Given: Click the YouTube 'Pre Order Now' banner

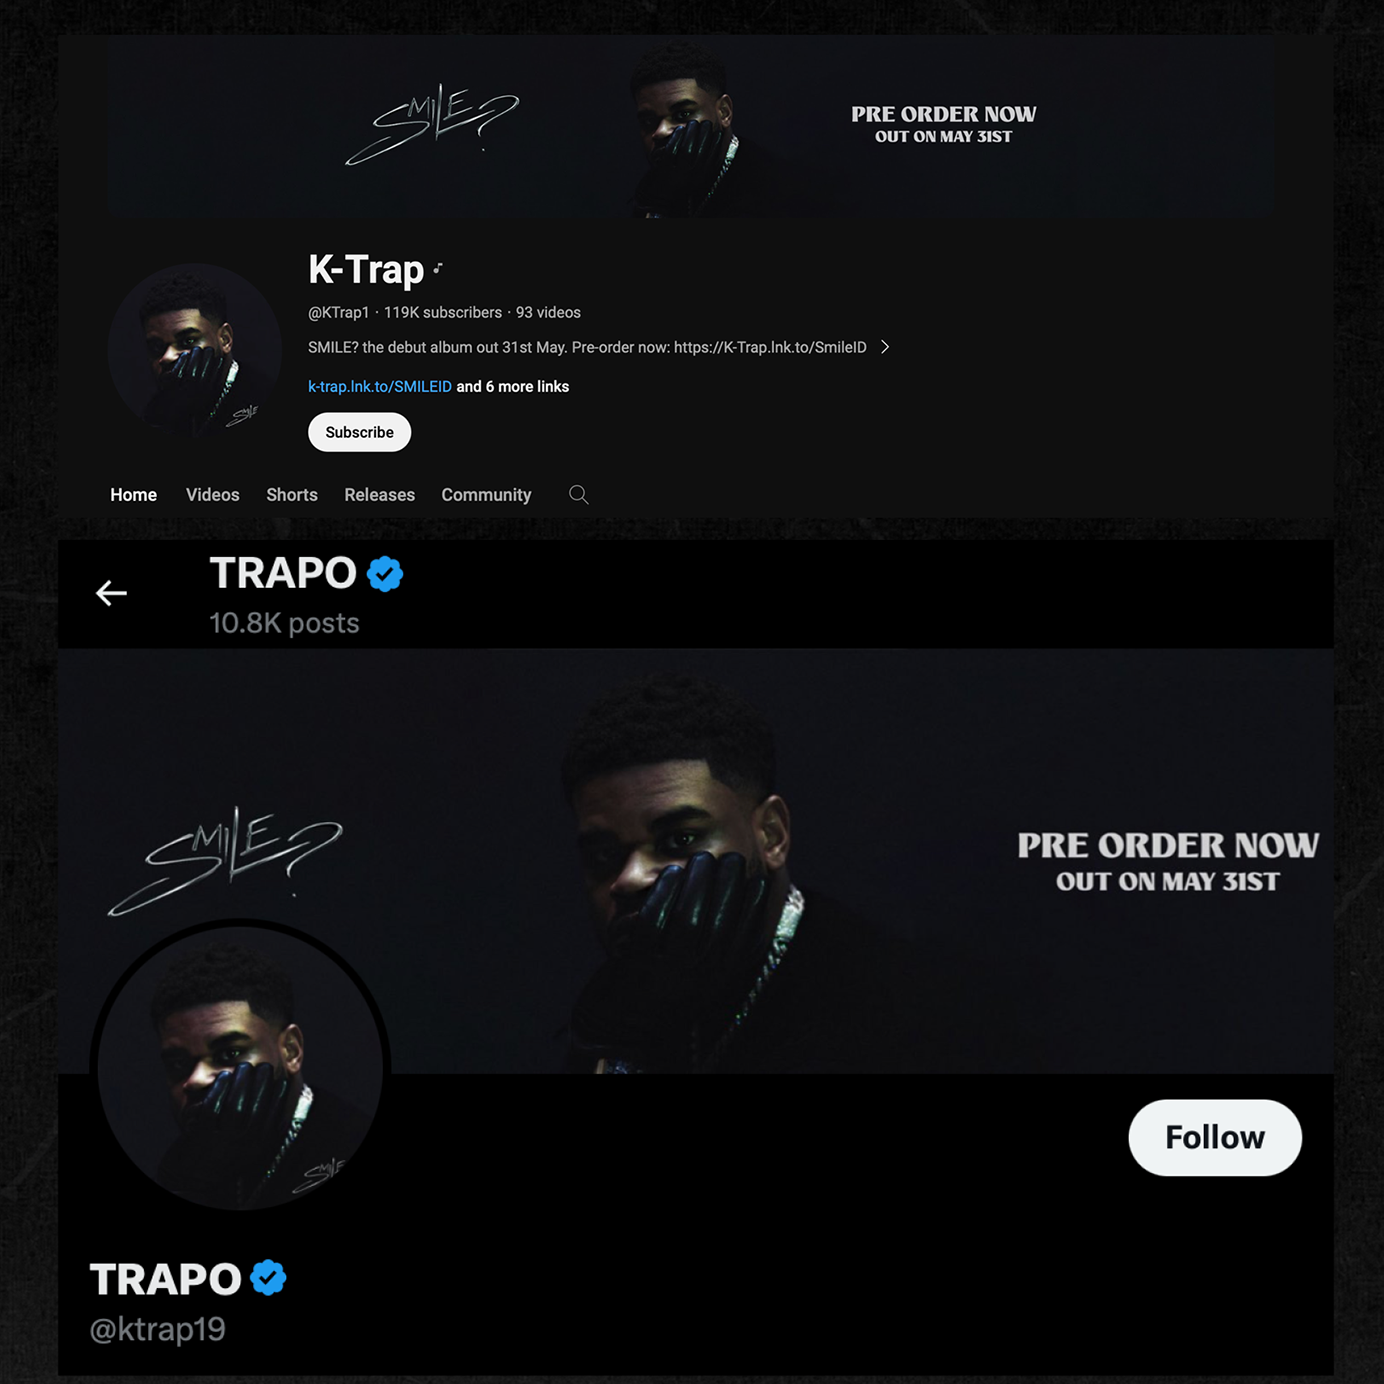Looking at the screenshot, I should pos(690,128).
